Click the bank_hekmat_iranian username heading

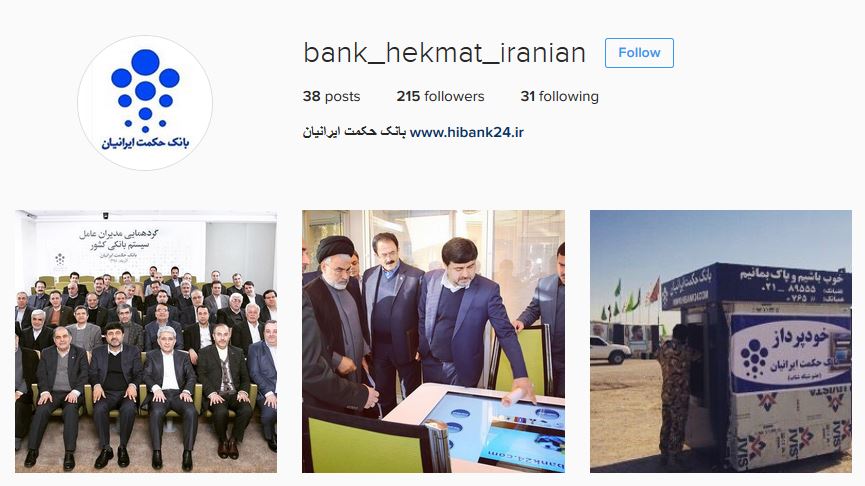444,53
